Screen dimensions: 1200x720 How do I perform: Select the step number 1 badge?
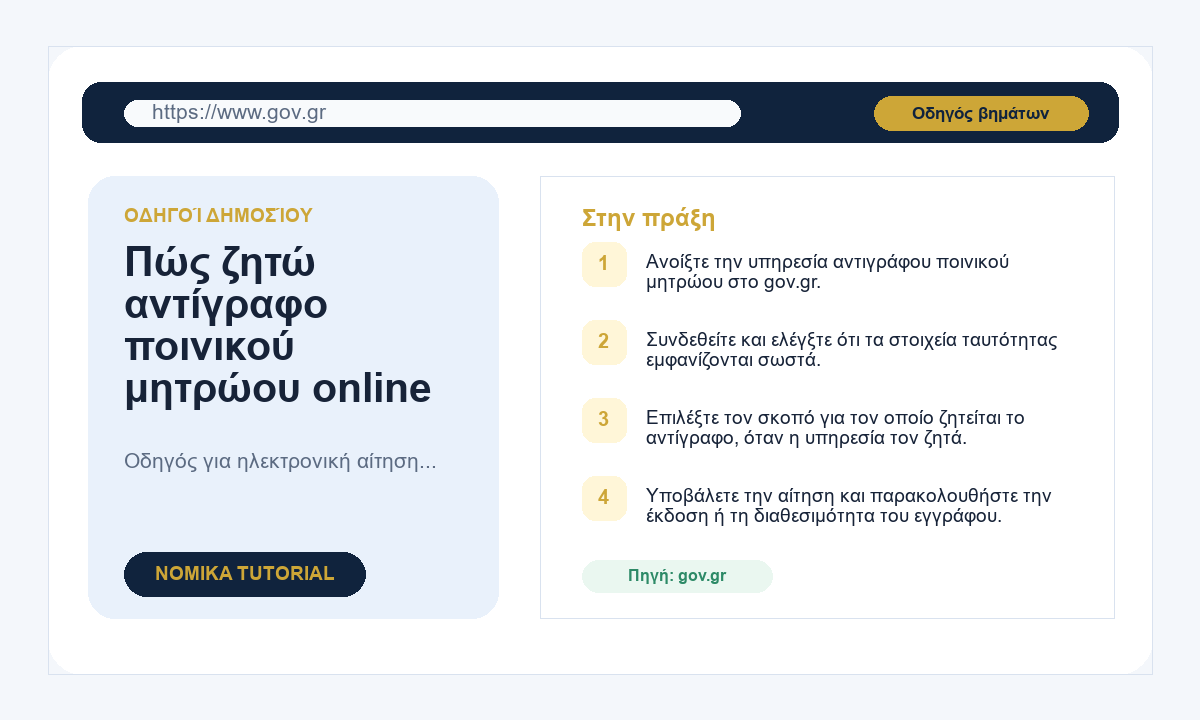click(604, 264)
